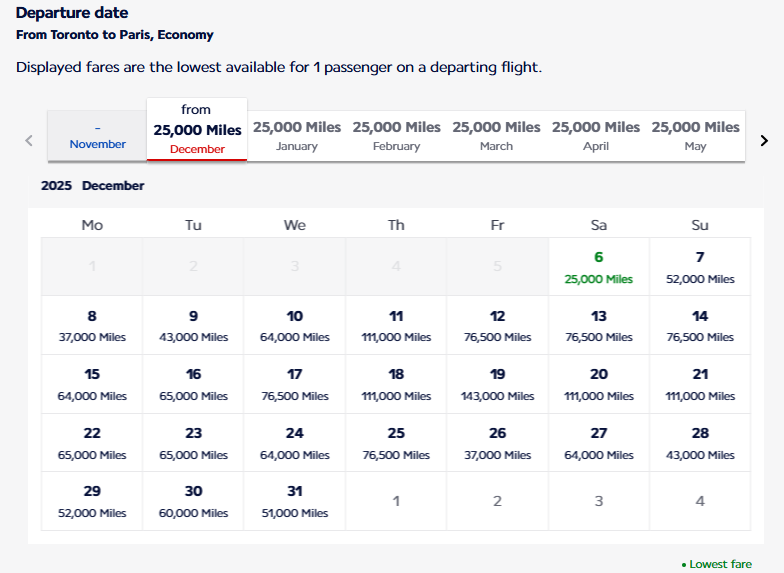The width and height of the screenshot is (784, 573).
Task: Switch to the May month tab
Action: tap(695, 135)
